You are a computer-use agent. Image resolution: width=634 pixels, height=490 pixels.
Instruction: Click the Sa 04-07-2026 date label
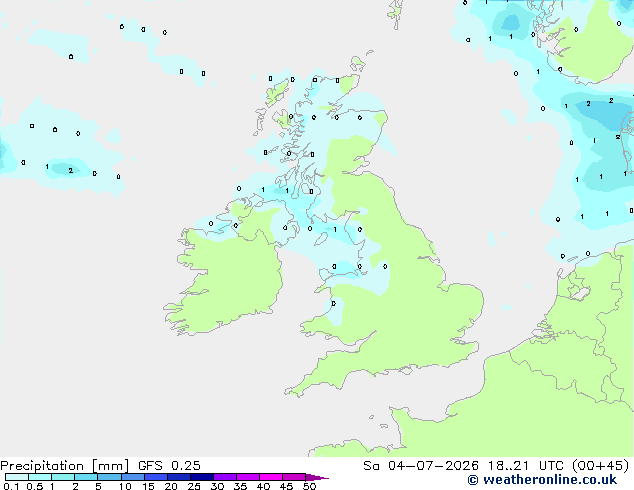(x=421, y=466)
